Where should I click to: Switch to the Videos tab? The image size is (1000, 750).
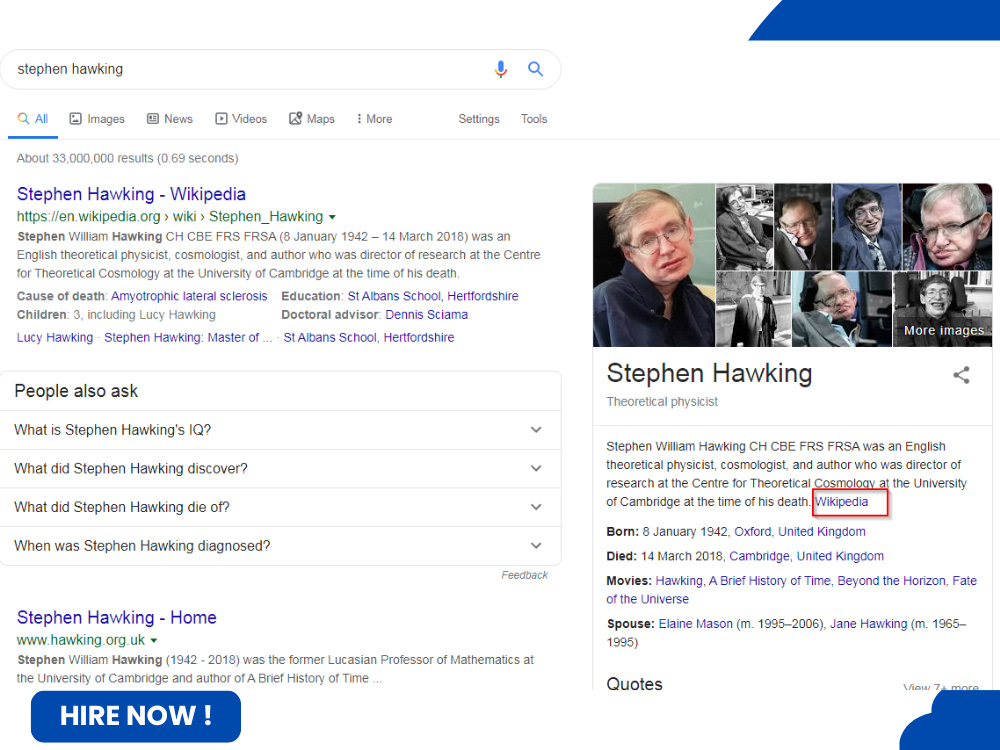pos(241,119)
